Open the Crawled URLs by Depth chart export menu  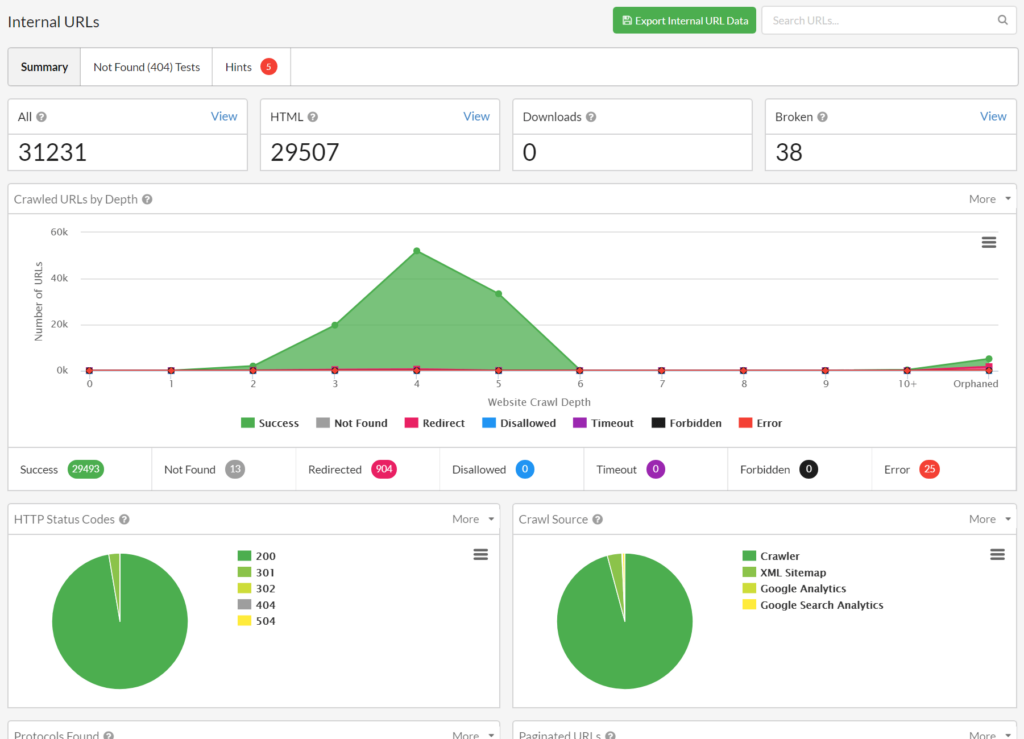click(988, 241)
